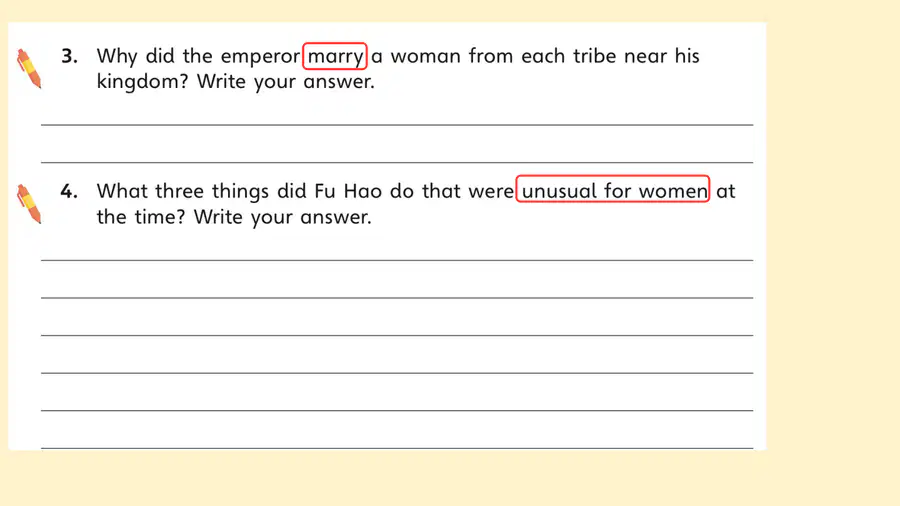
Task: Select the red-boxed phrase "unusual for women"
Action: (613, 189)
